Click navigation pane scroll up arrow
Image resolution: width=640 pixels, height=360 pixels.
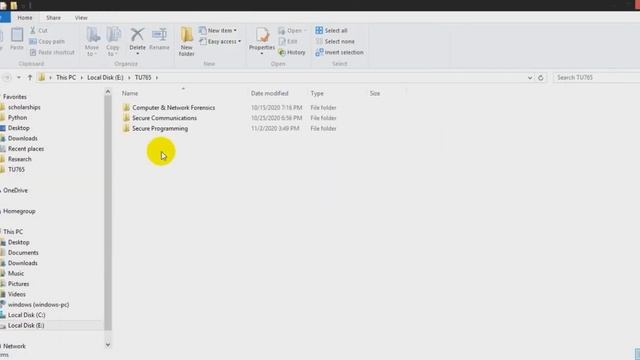(108, 92)
